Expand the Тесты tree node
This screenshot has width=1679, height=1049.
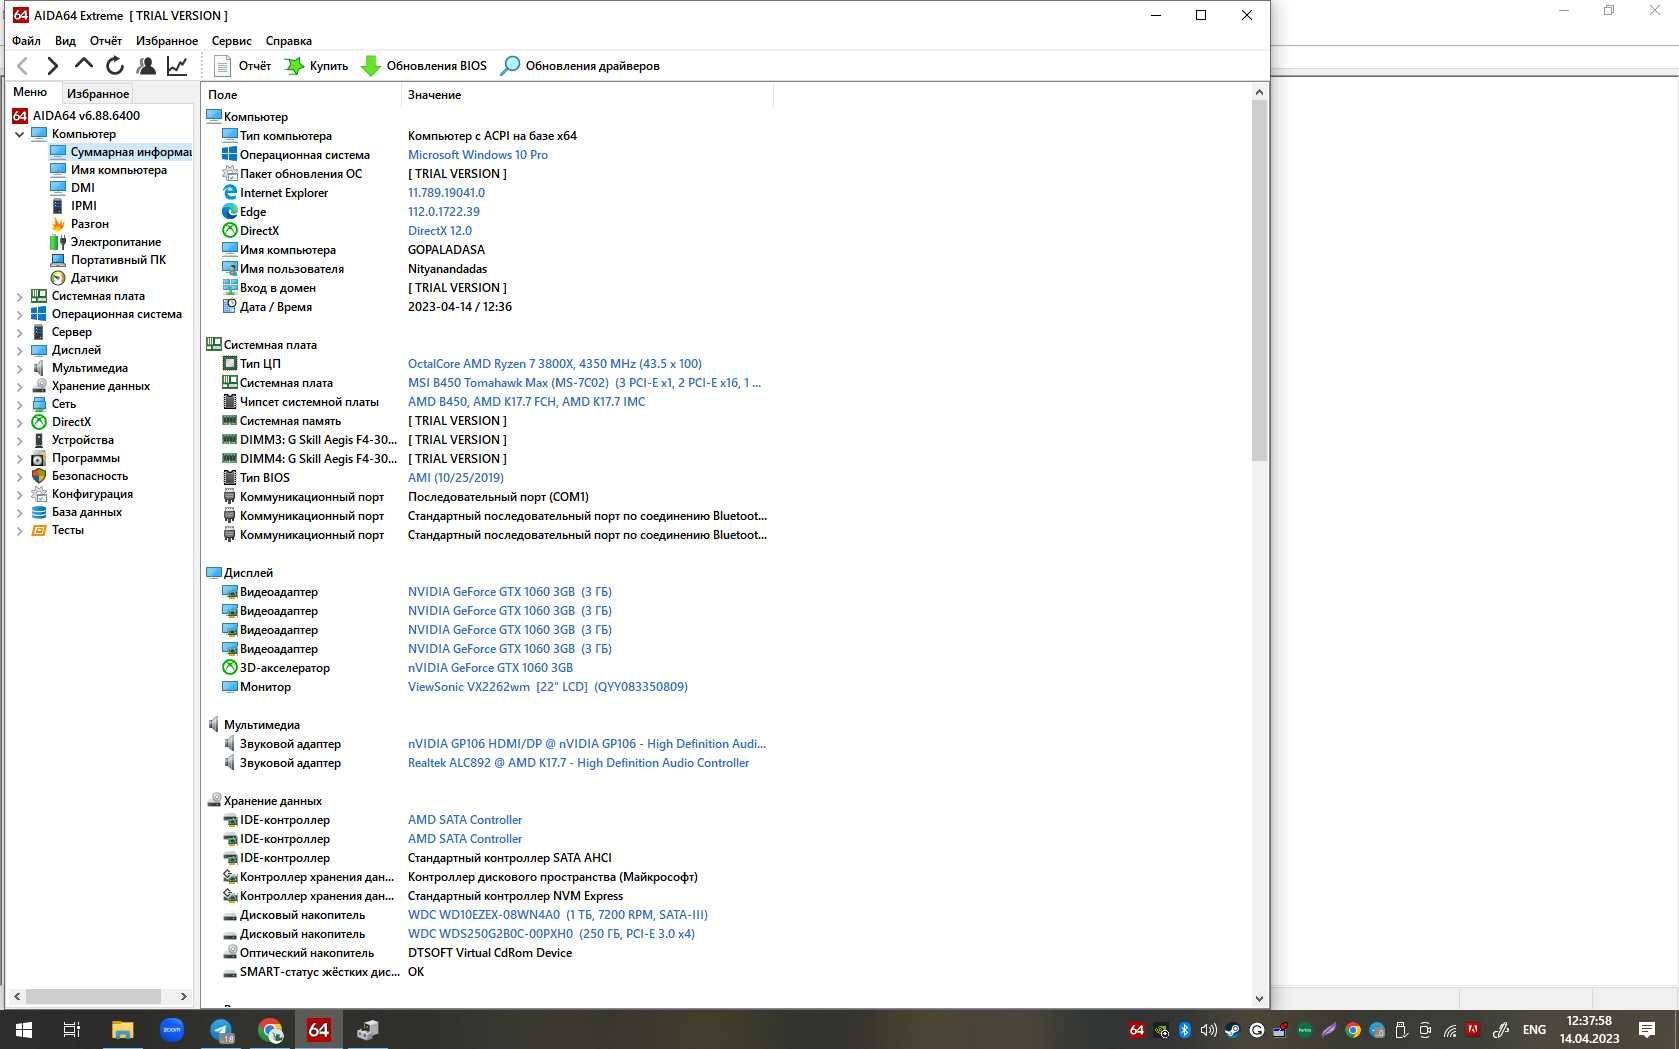(x=19, y=530)
